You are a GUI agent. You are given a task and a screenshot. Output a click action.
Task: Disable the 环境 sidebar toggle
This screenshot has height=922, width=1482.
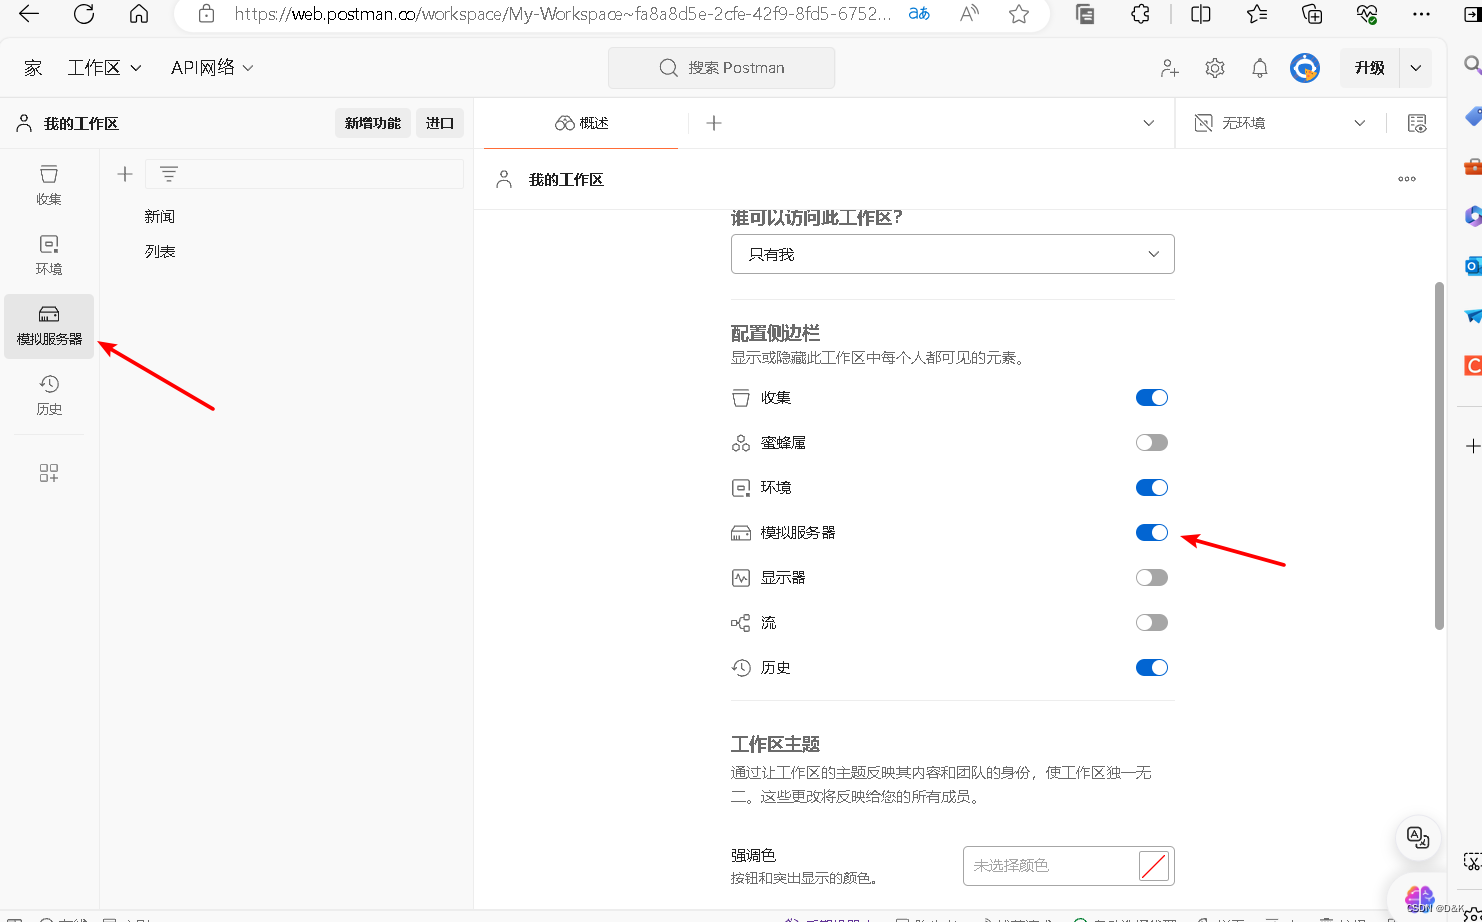point(1152,488)
